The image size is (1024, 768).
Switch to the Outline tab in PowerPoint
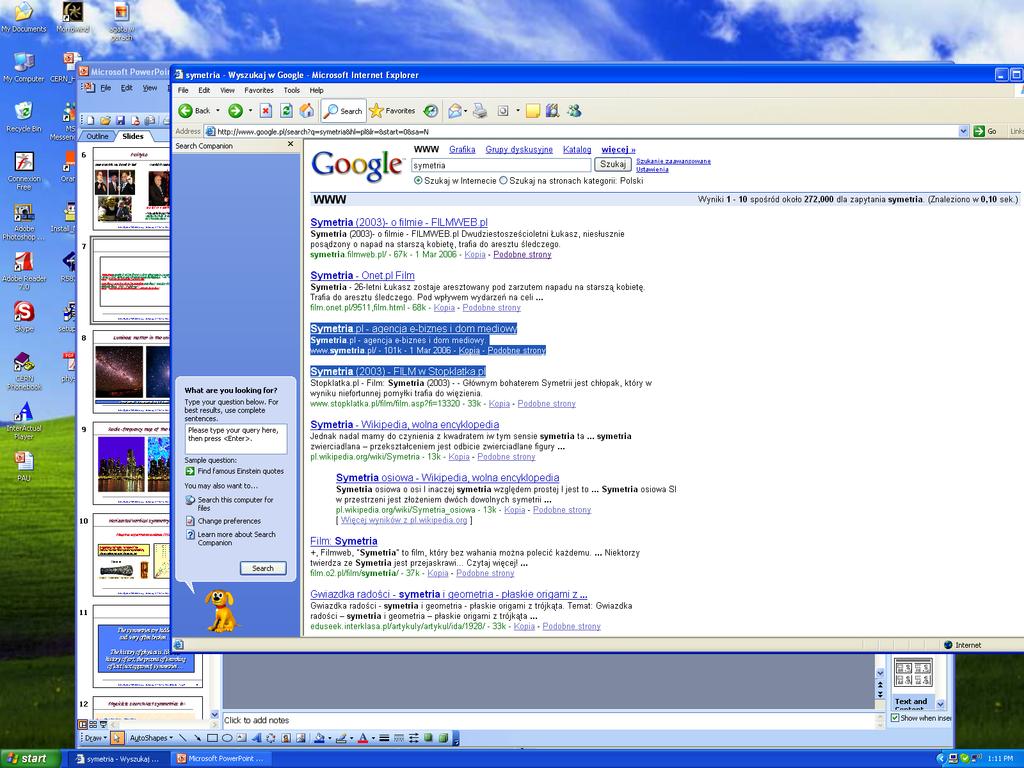(97, 136)
